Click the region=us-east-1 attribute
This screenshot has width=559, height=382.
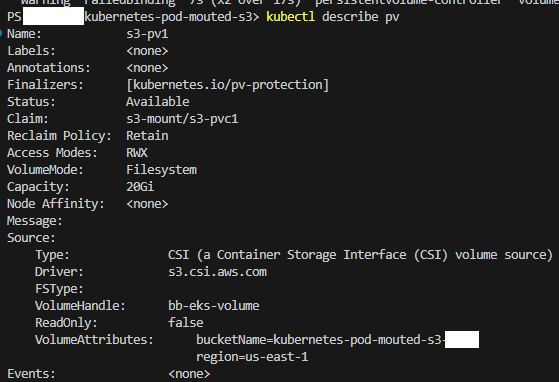click(x=252, y=357)
